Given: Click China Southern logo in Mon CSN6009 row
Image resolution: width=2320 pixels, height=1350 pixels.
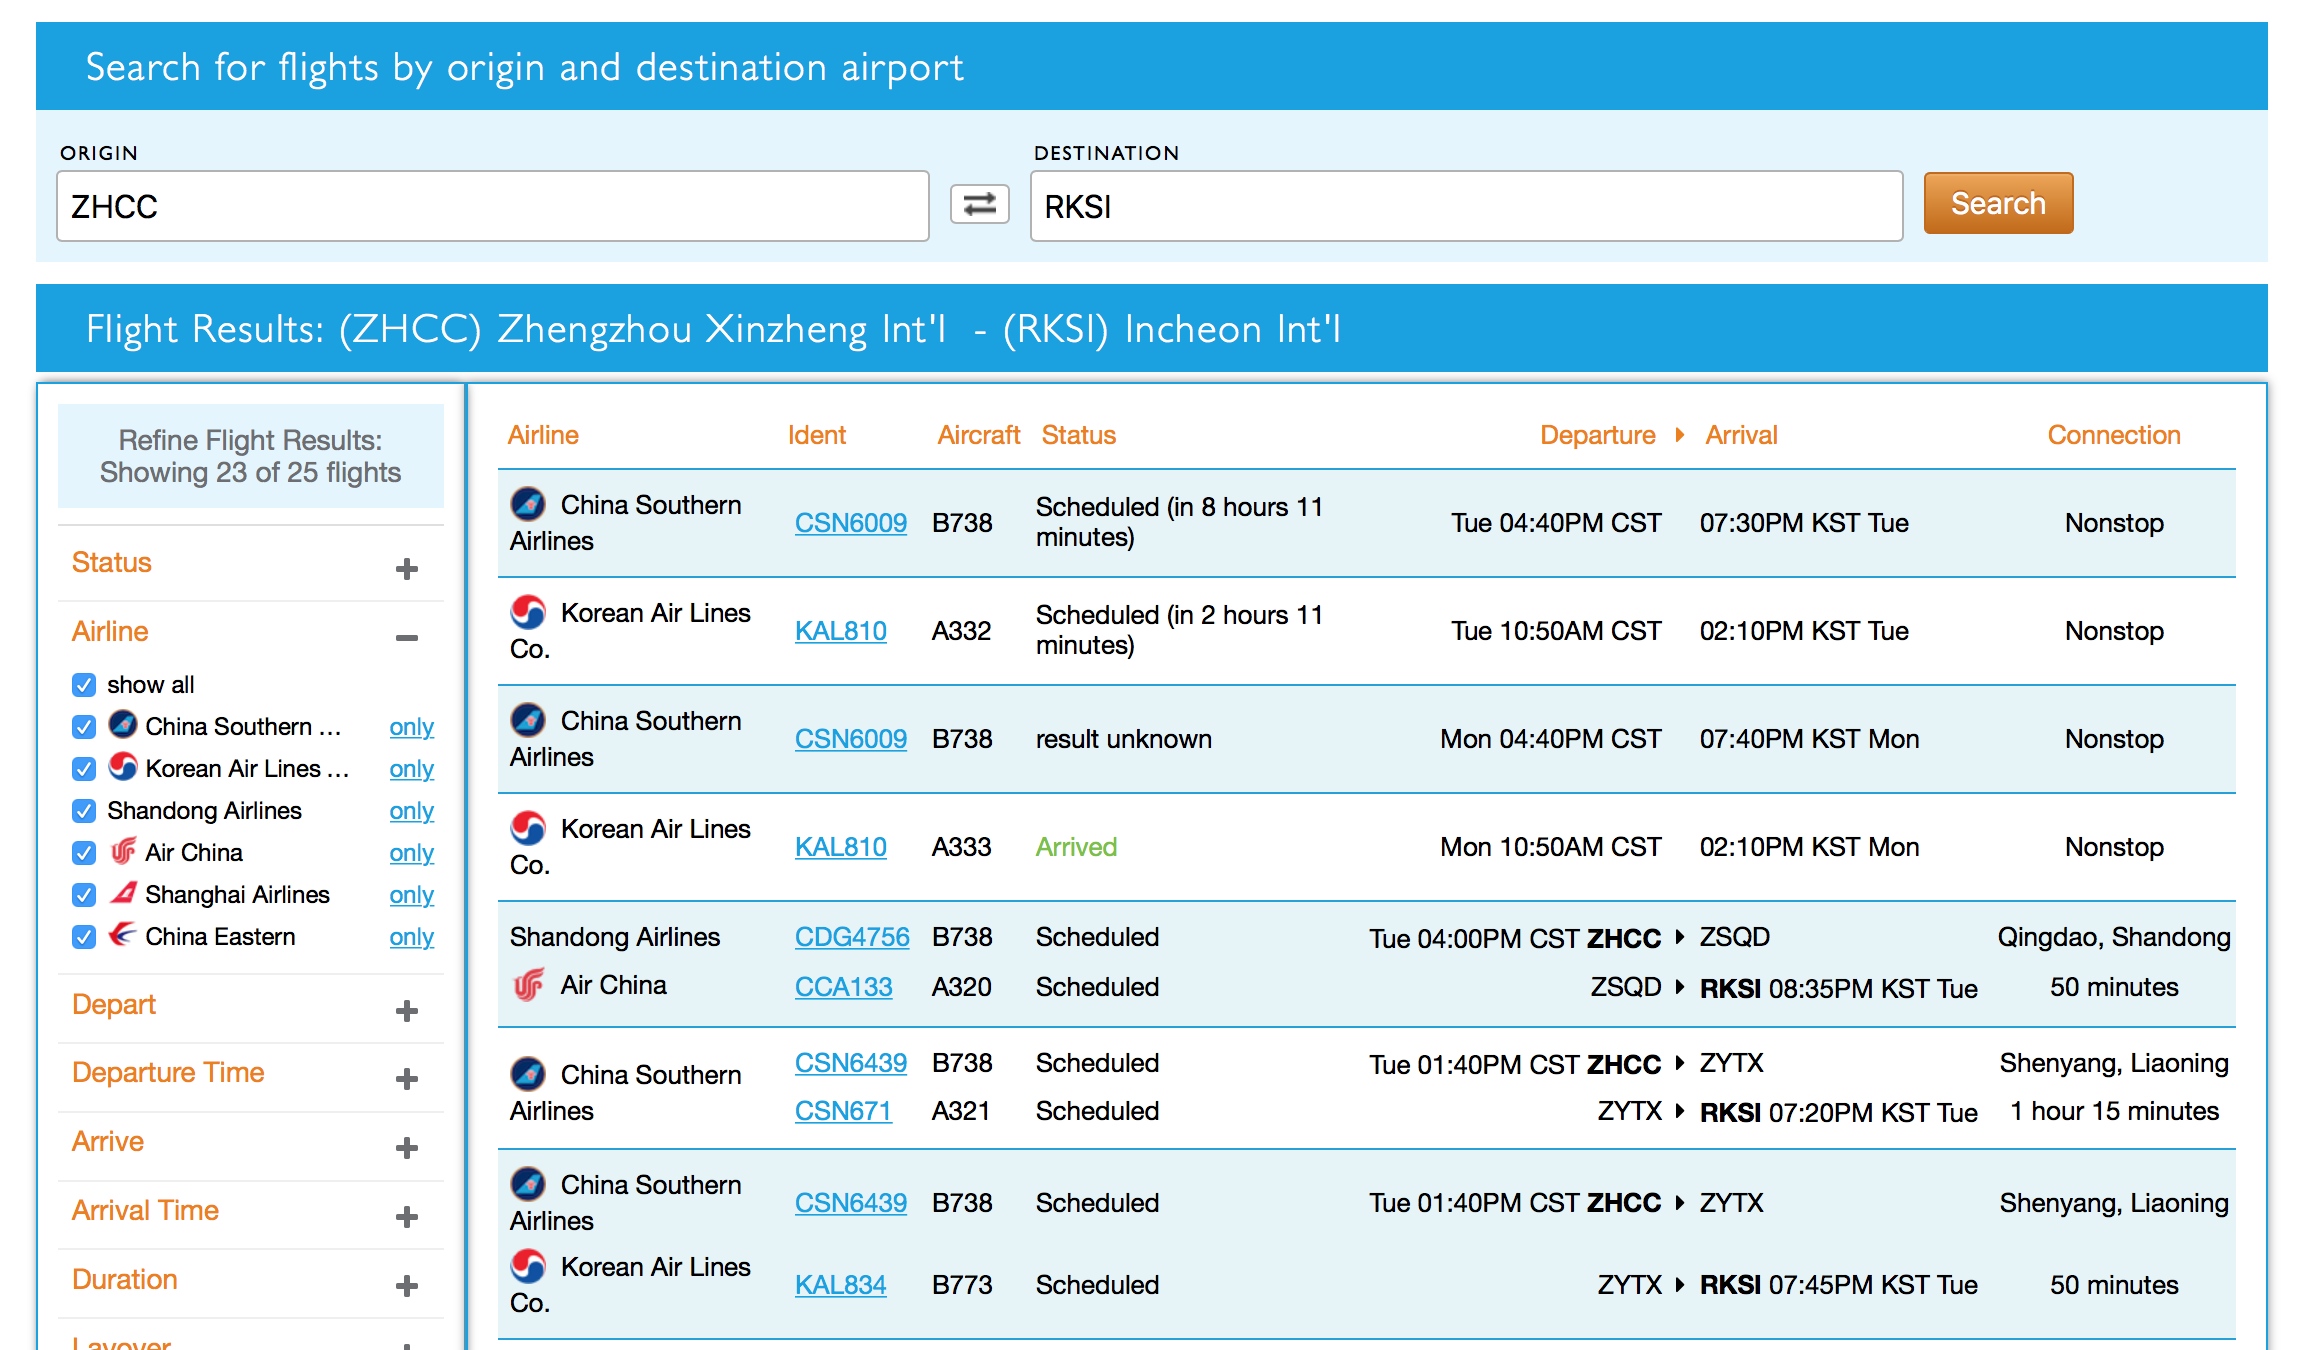Looking at the screenshot, I should point(528,719).
